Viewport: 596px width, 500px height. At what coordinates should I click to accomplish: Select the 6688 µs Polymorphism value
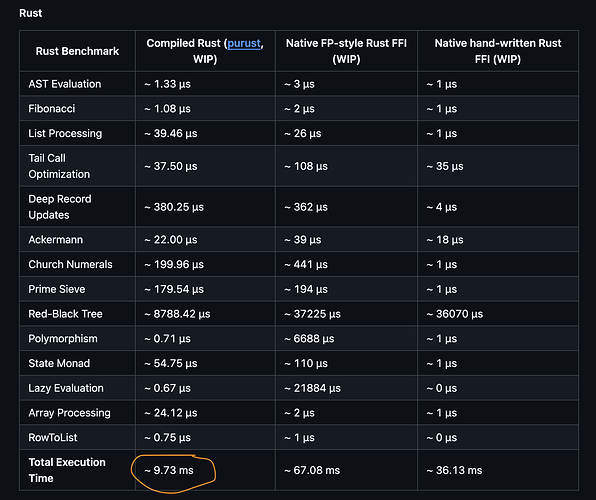pyautogui.click(x=309, y=339)
